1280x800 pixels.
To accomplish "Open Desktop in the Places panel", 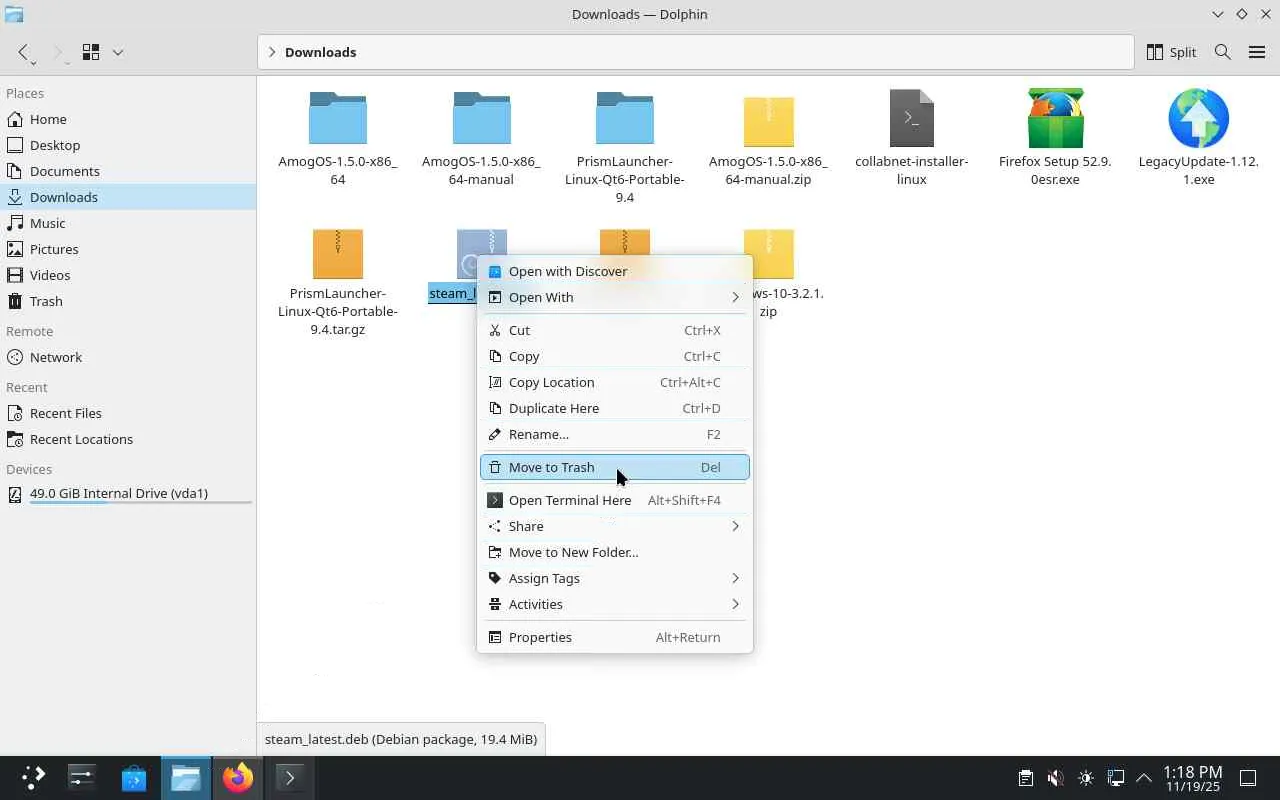I will coord(128,145).
